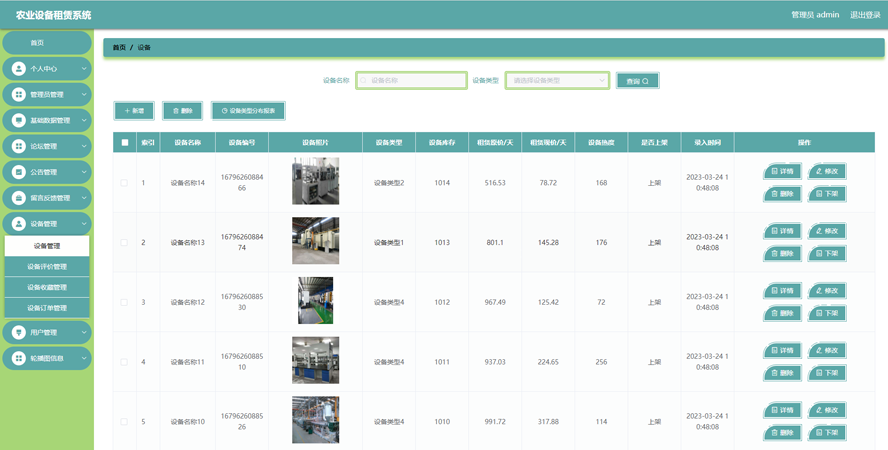The width and height of the screenshot is (888, 450).
Task: Open 详情 for 设备名称12
Action: (x=782, y=290)
